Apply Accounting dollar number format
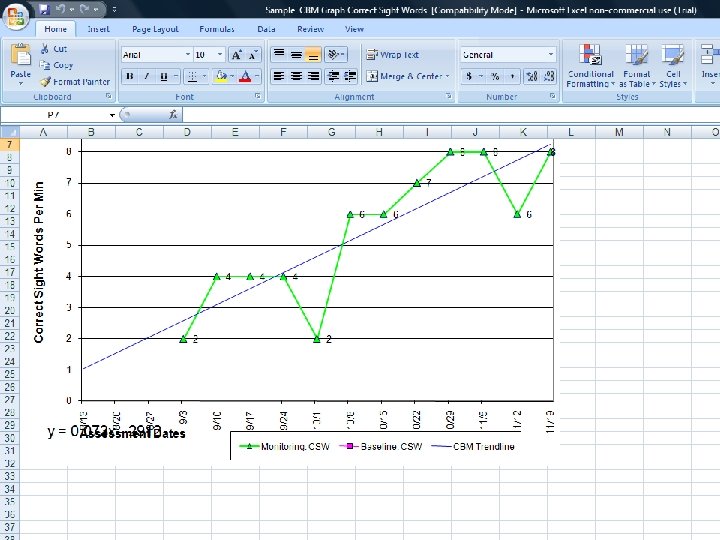This screenshot has height=540, width=720. (469, 76)
